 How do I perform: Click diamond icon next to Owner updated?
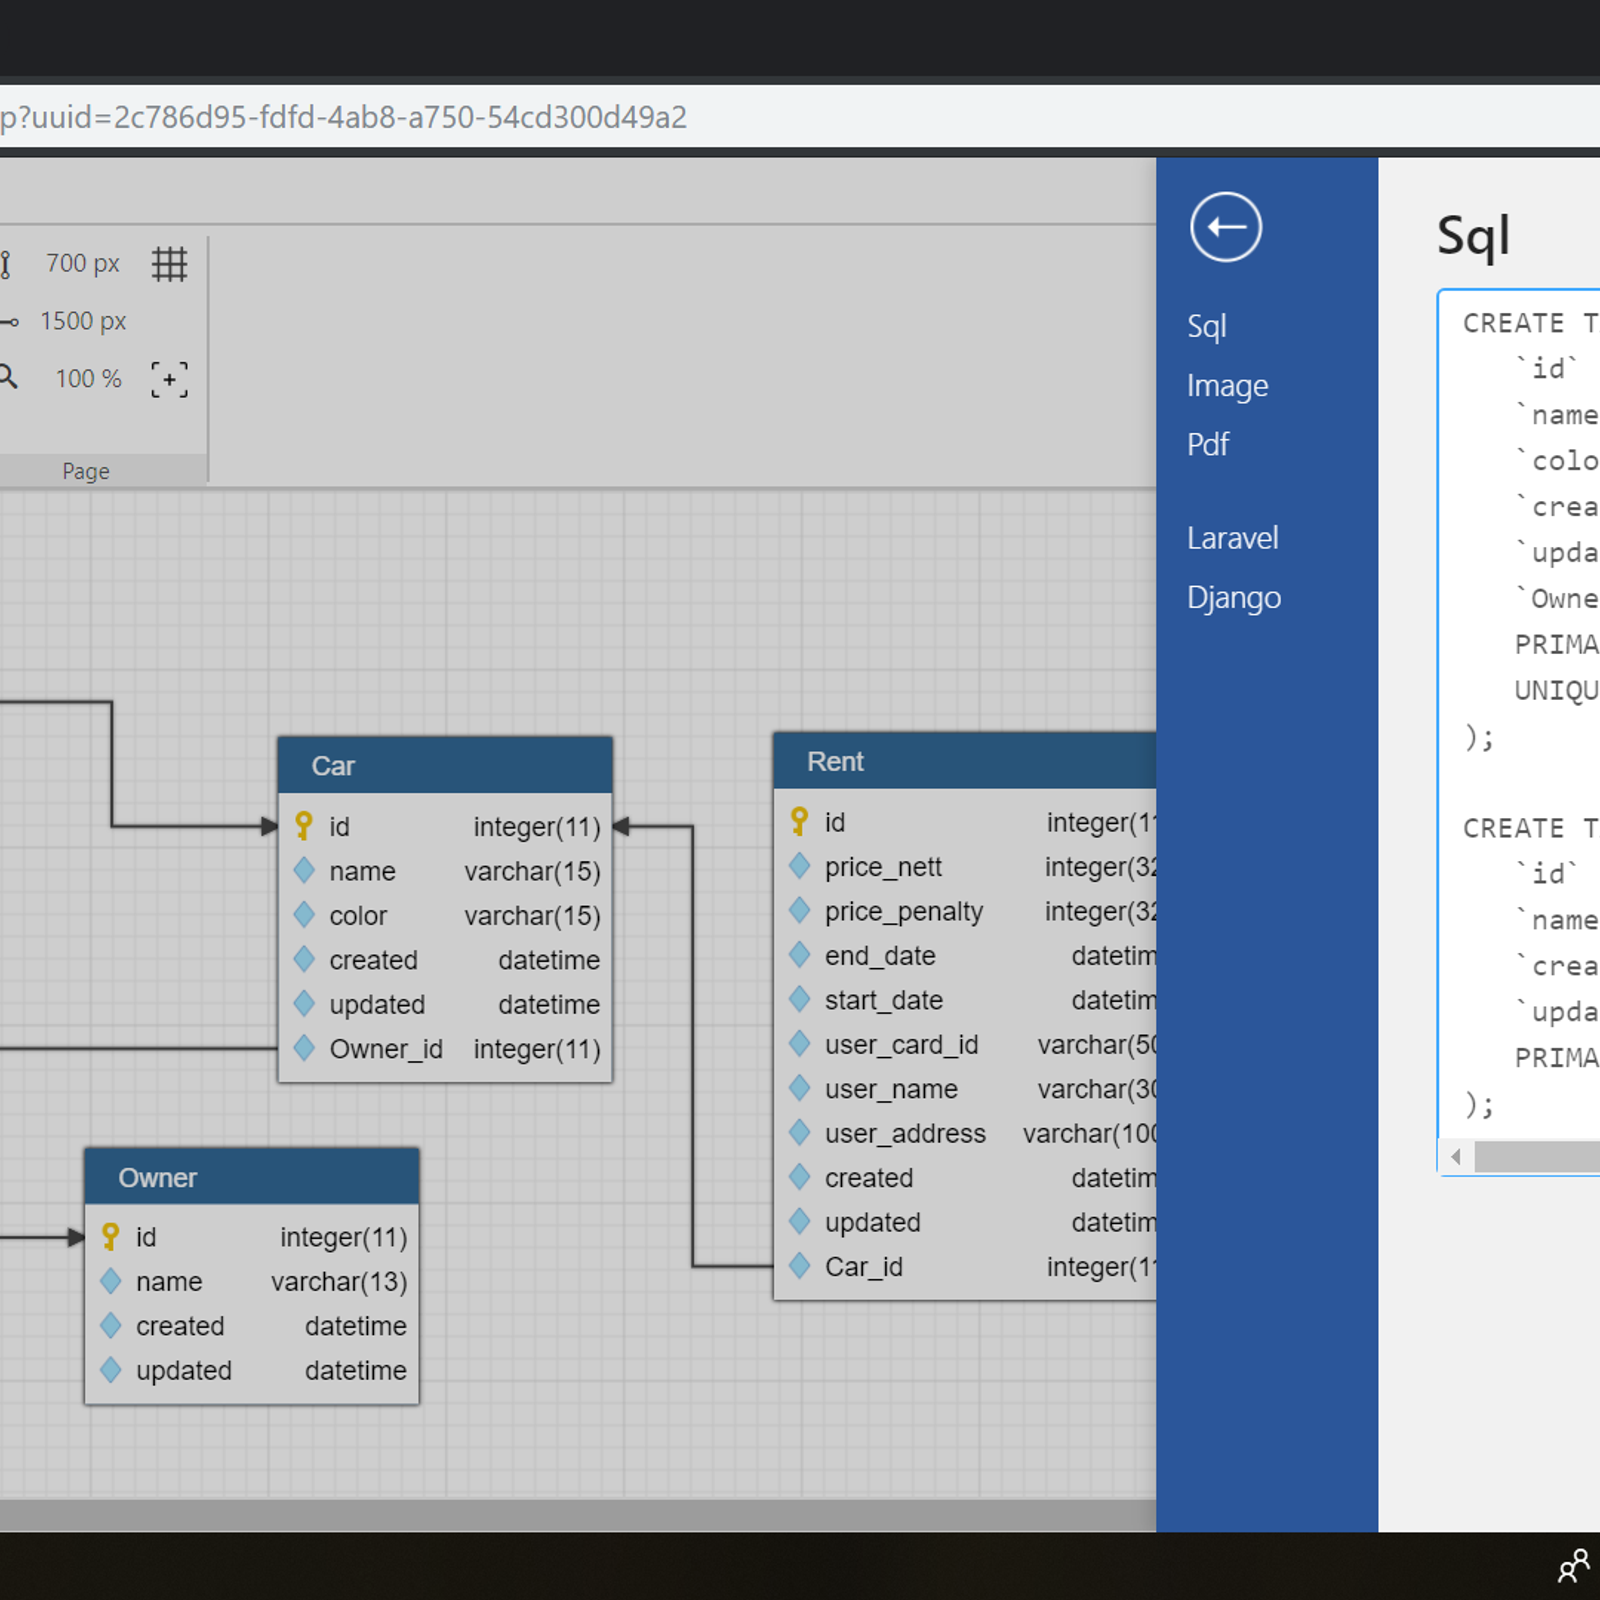(x=111, y=1370)
